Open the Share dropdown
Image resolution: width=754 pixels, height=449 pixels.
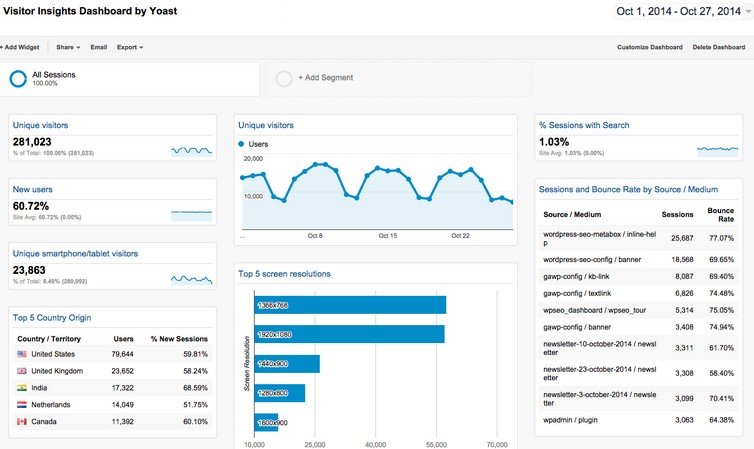(x=69, y=47)
